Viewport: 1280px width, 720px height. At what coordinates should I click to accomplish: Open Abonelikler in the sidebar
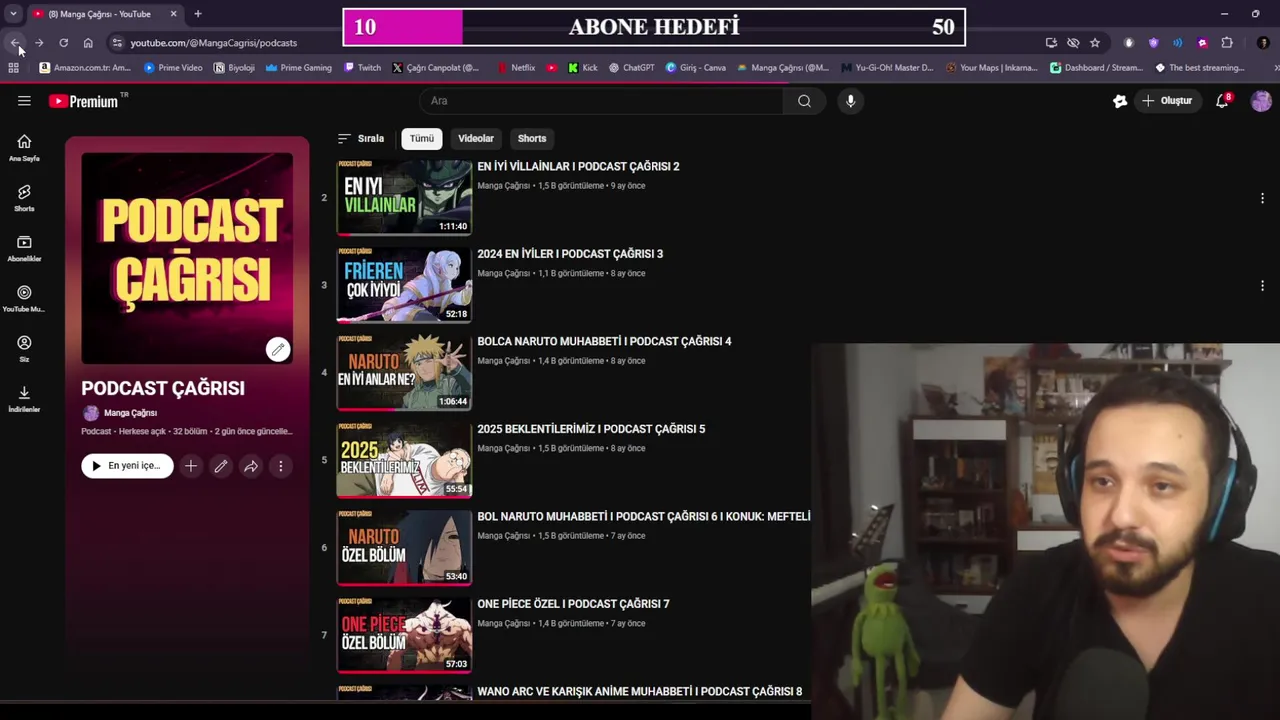point(24,248)
